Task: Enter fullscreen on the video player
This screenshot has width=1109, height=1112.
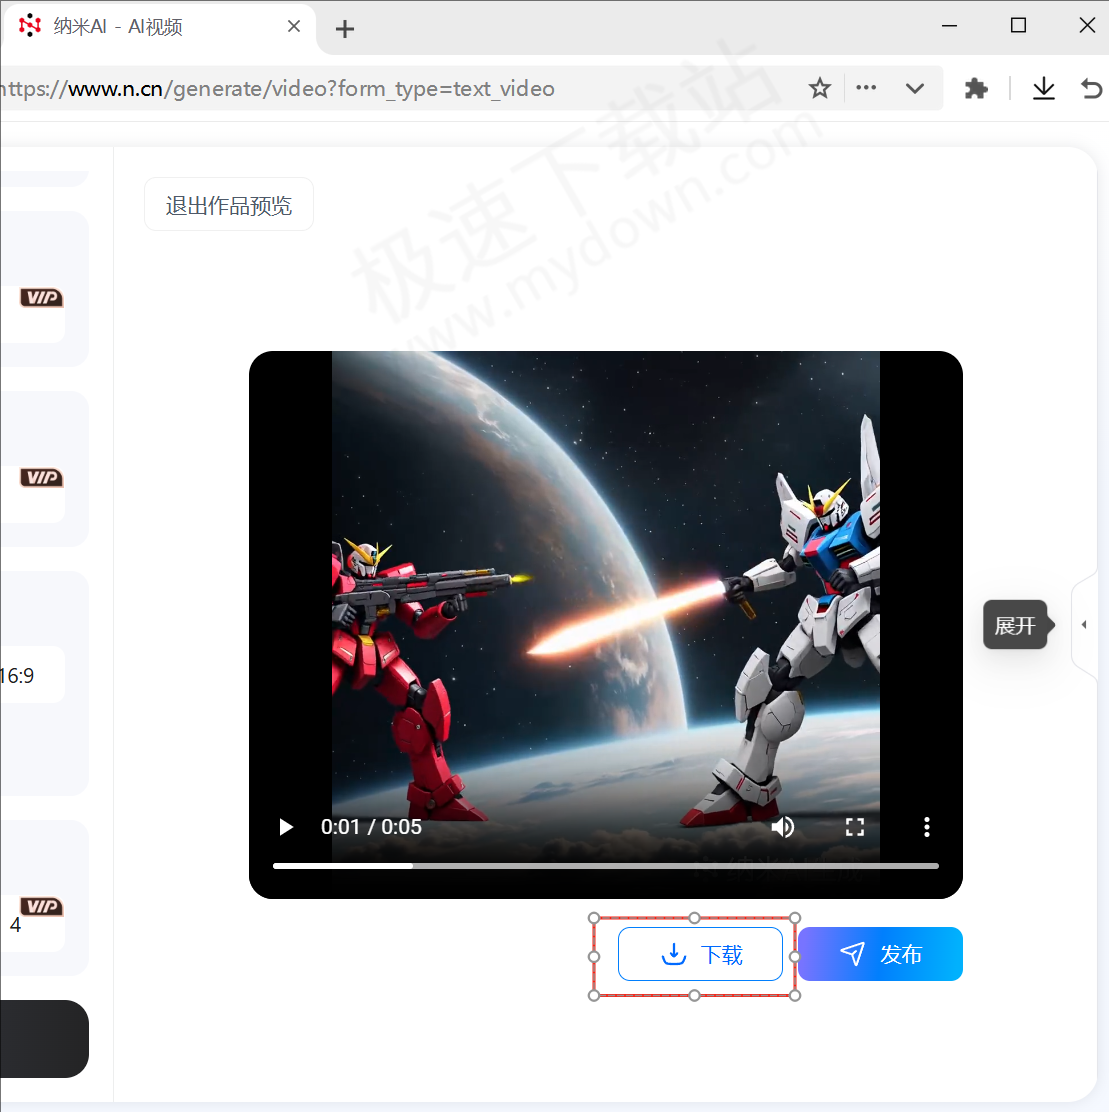Action: pyautogui.click(x=855, y=827)
